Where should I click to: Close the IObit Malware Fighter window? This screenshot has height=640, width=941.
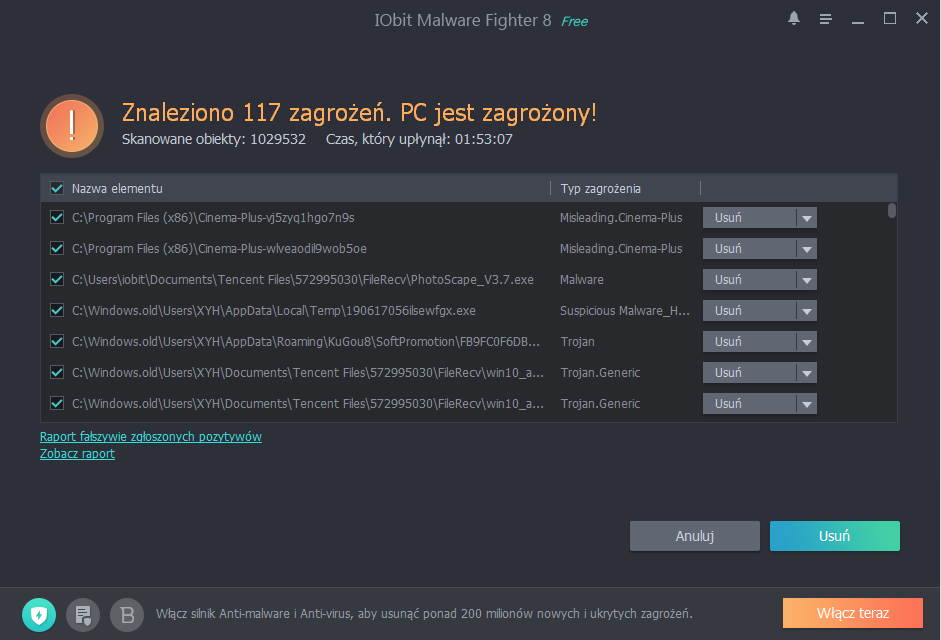(922, 19)
